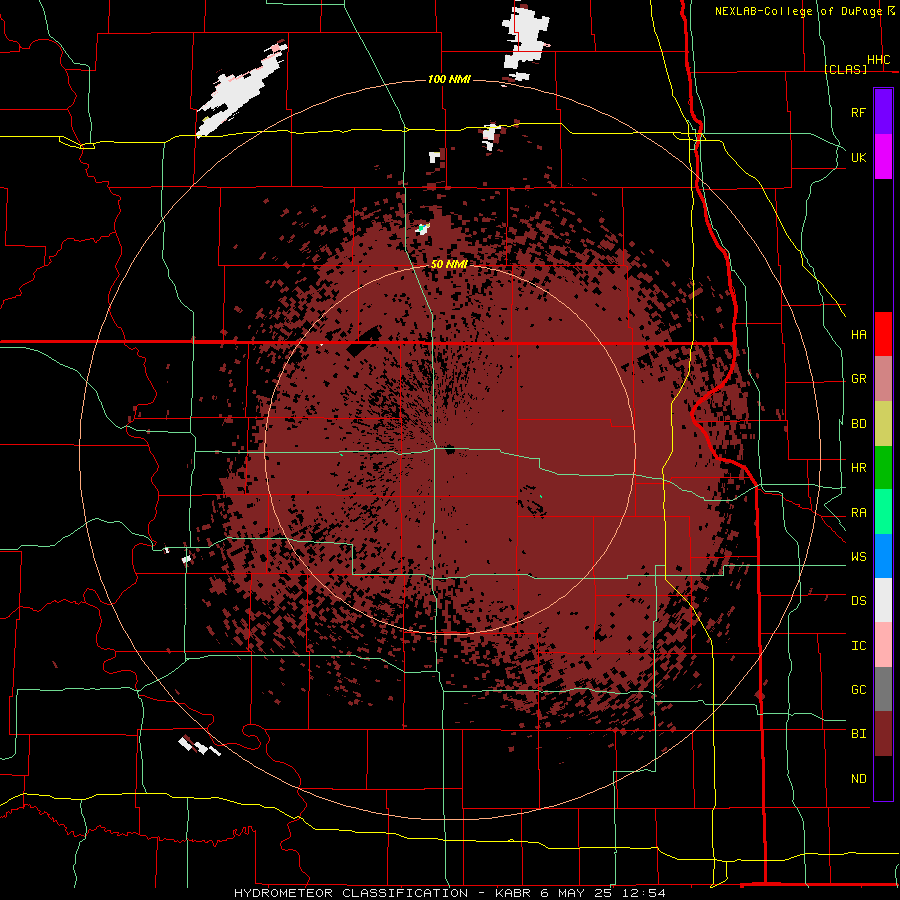Click the GR legend label
Image resolution: width=900 pixels, height=900 pixels.
[x=858, y=379]
